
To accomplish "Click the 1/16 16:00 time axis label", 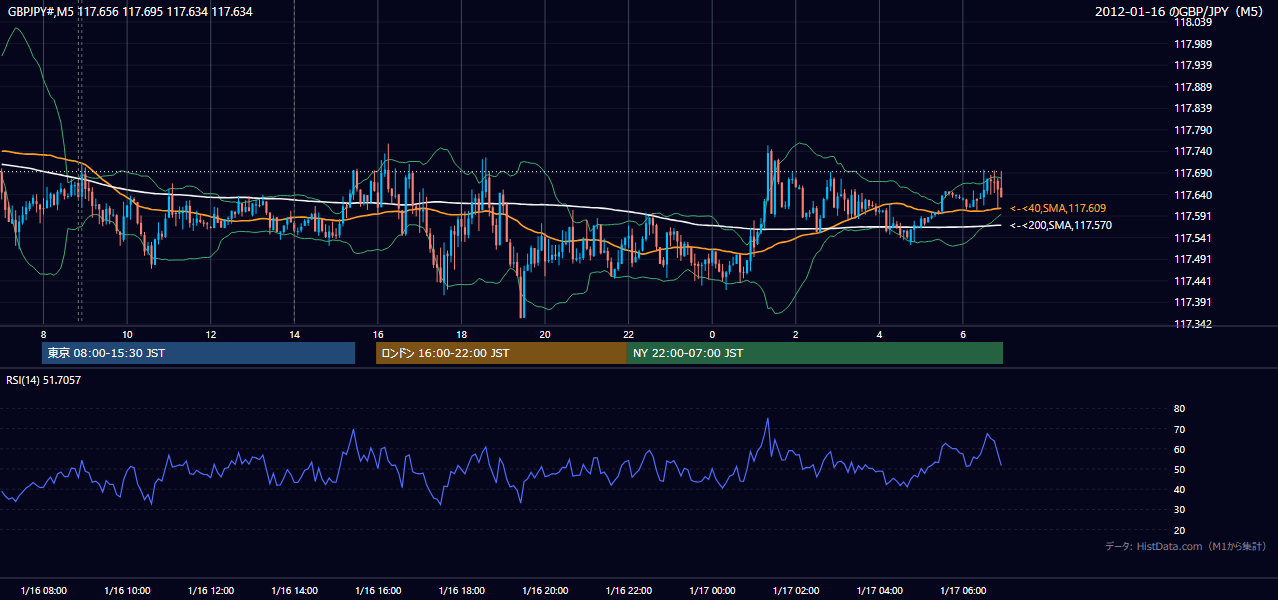I will (x=378, y=591).
